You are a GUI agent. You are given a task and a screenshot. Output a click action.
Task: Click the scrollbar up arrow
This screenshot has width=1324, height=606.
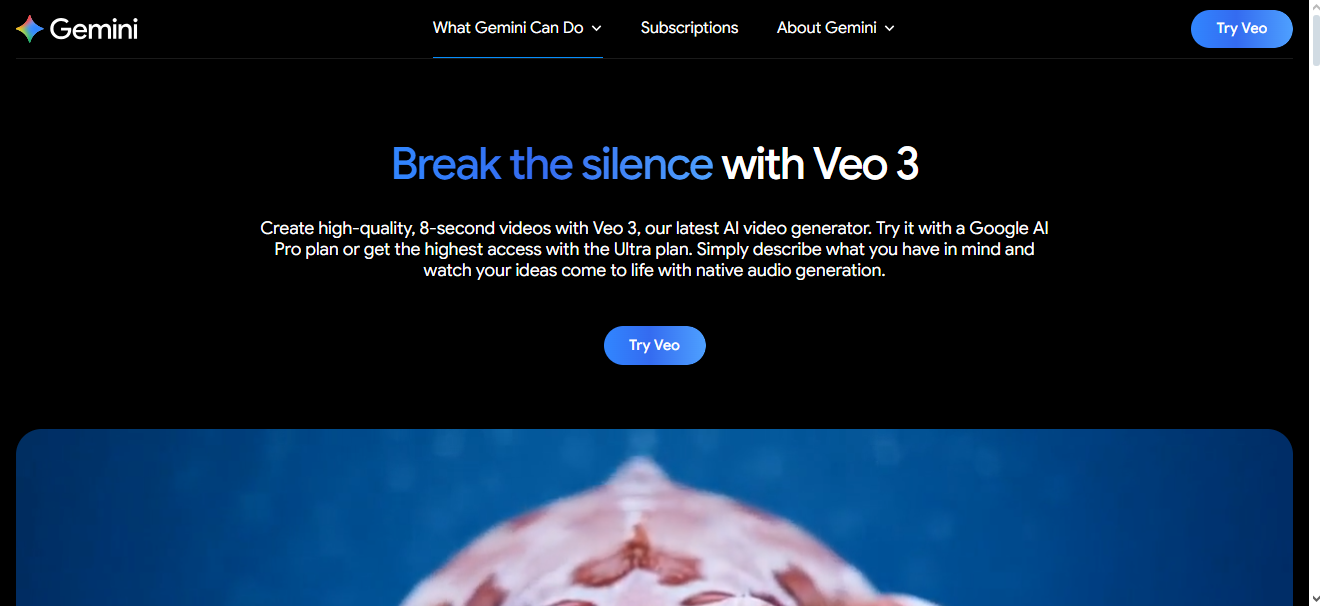tap(1316, 8)
